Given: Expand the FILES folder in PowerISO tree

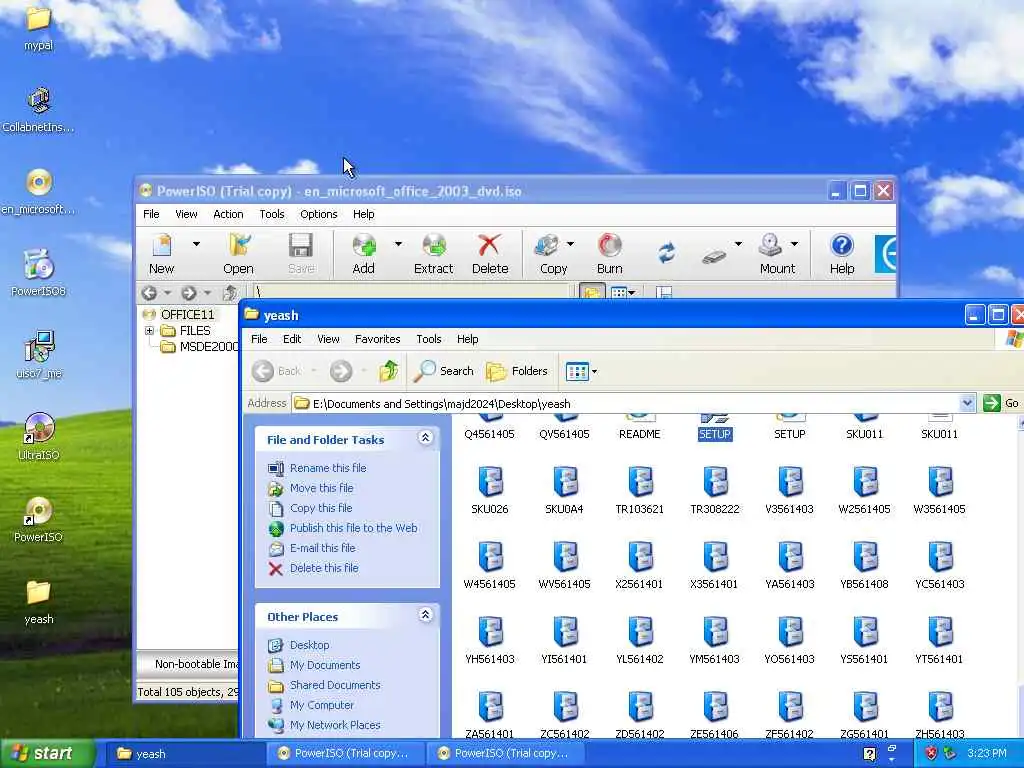Looking at the screenshot, I should 150,331.
